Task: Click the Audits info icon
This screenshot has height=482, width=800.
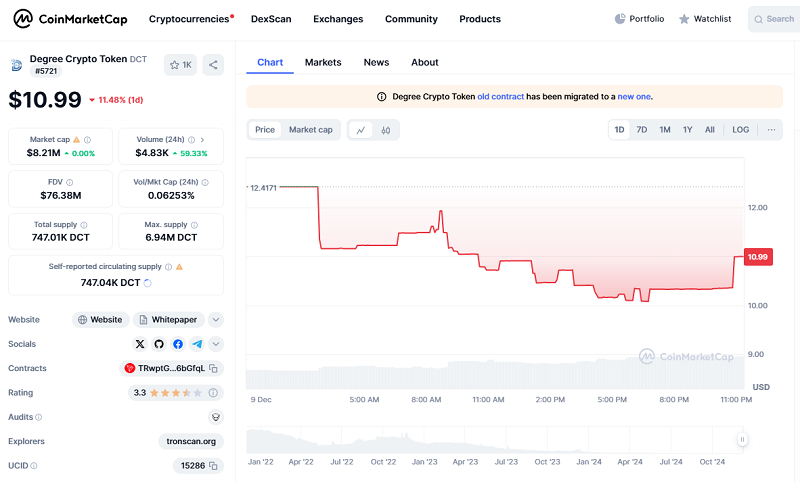Action: tap(38, 417)
